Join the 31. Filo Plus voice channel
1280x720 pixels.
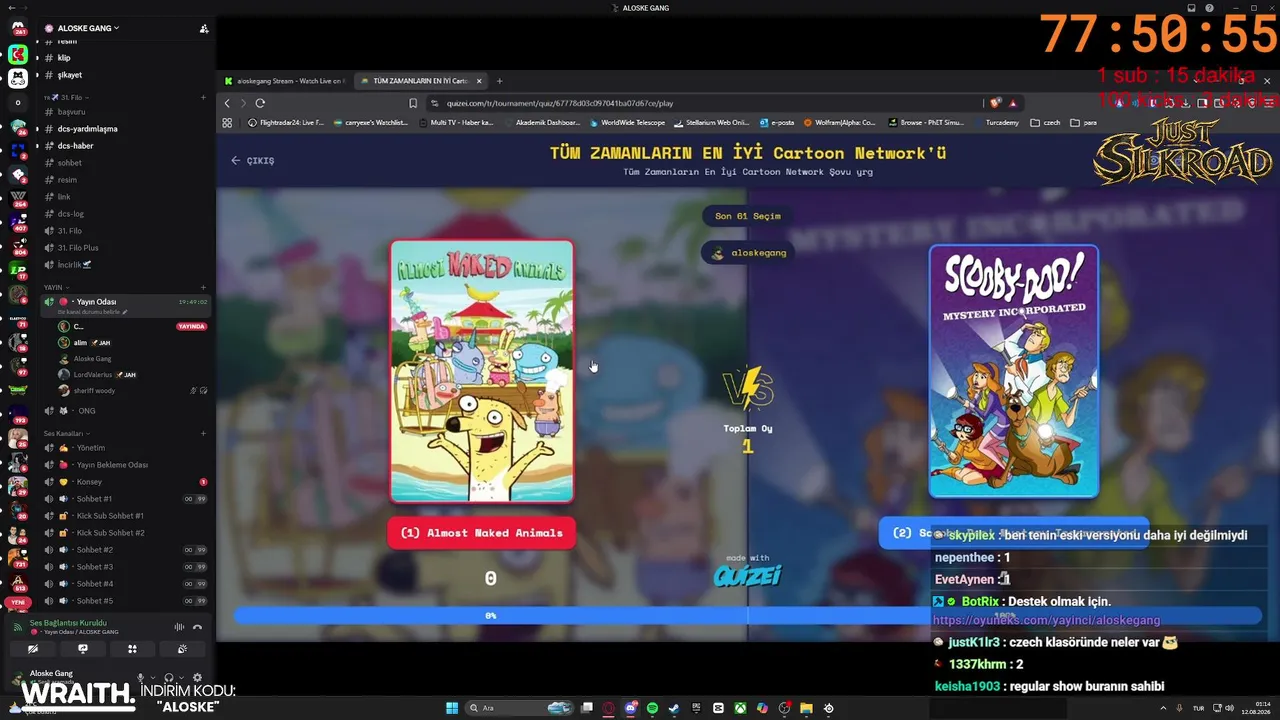click(x=125, y=248)
